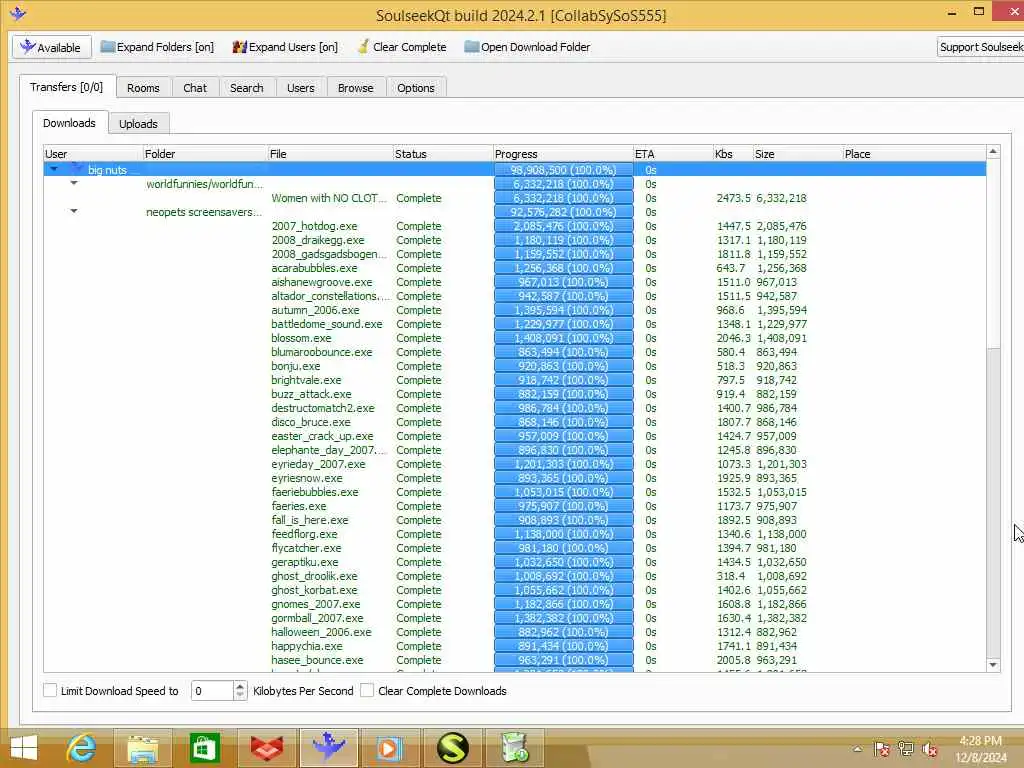Select the file halloween_2006.exe
This screenshot has height=768, width=1024.
321,632
